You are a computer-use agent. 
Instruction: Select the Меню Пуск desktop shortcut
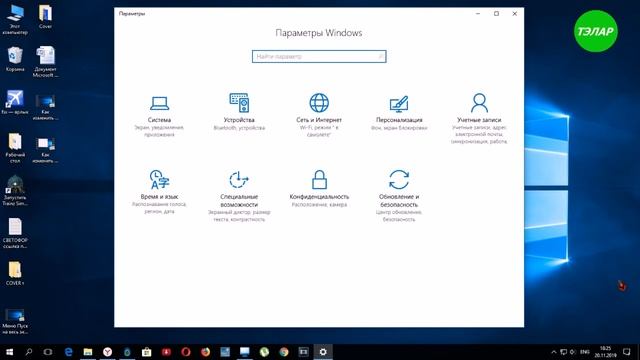[15, 322]
